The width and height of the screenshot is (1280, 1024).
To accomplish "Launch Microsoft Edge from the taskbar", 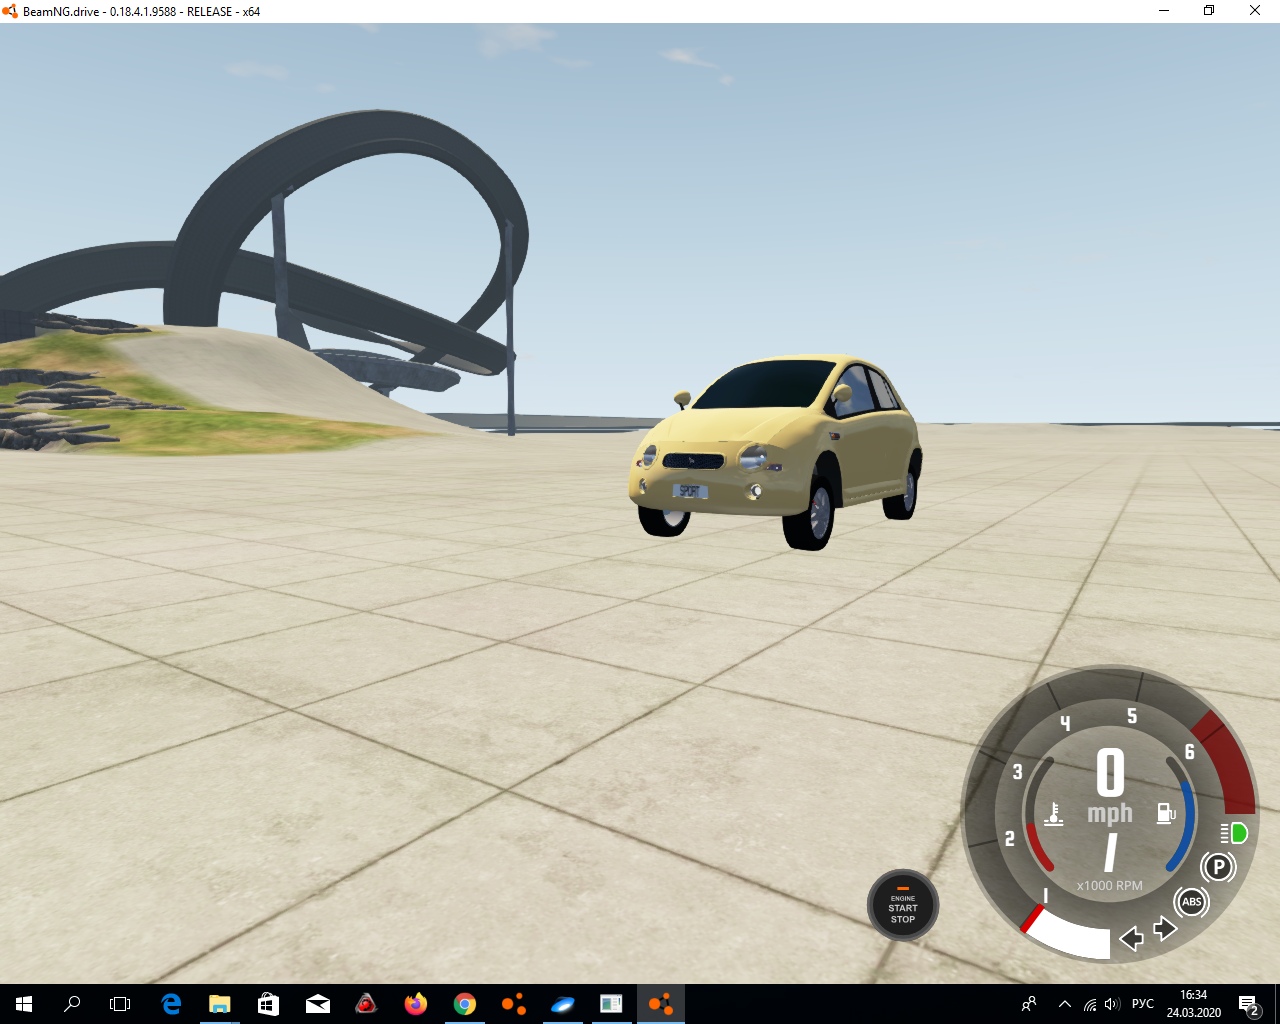I will pyautogui.click(x=171, y=1004).
